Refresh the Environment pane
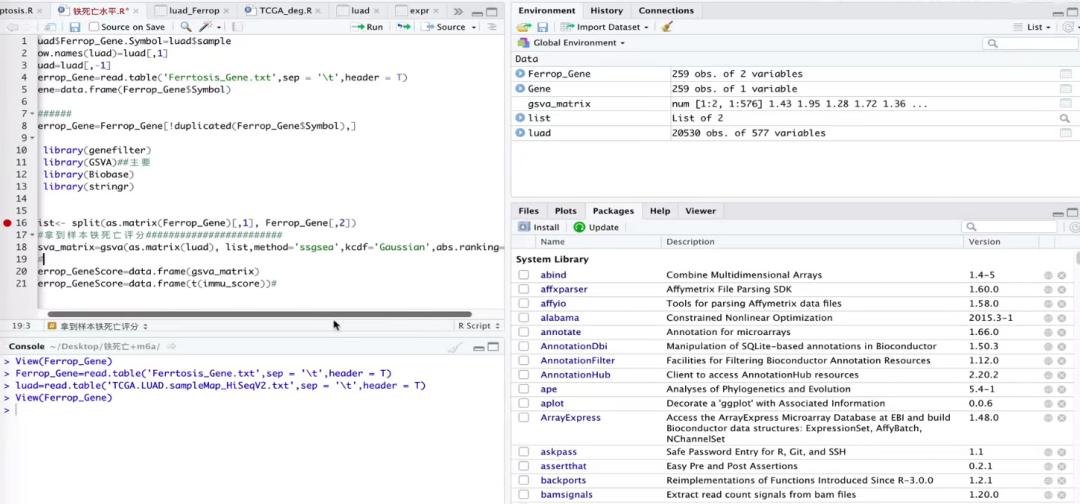 (x=1068, y=27)
